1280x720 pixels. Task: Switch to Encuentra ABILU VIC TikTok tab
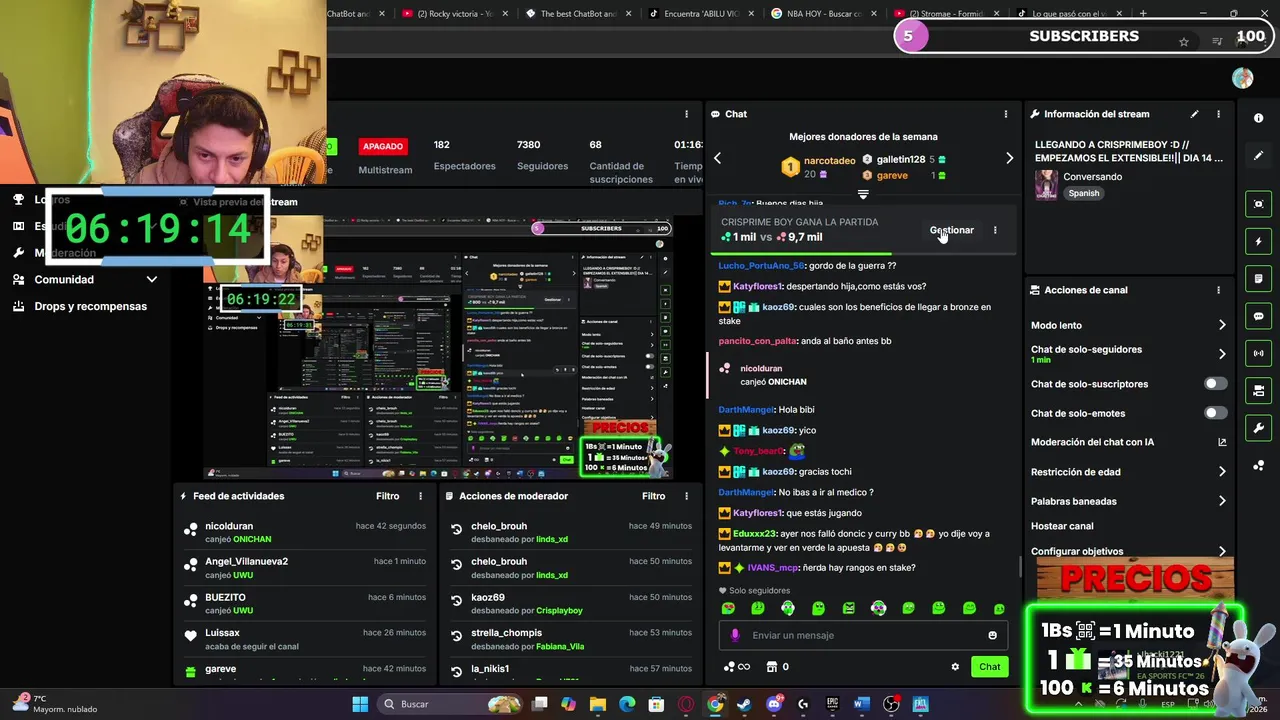[700, 14]
